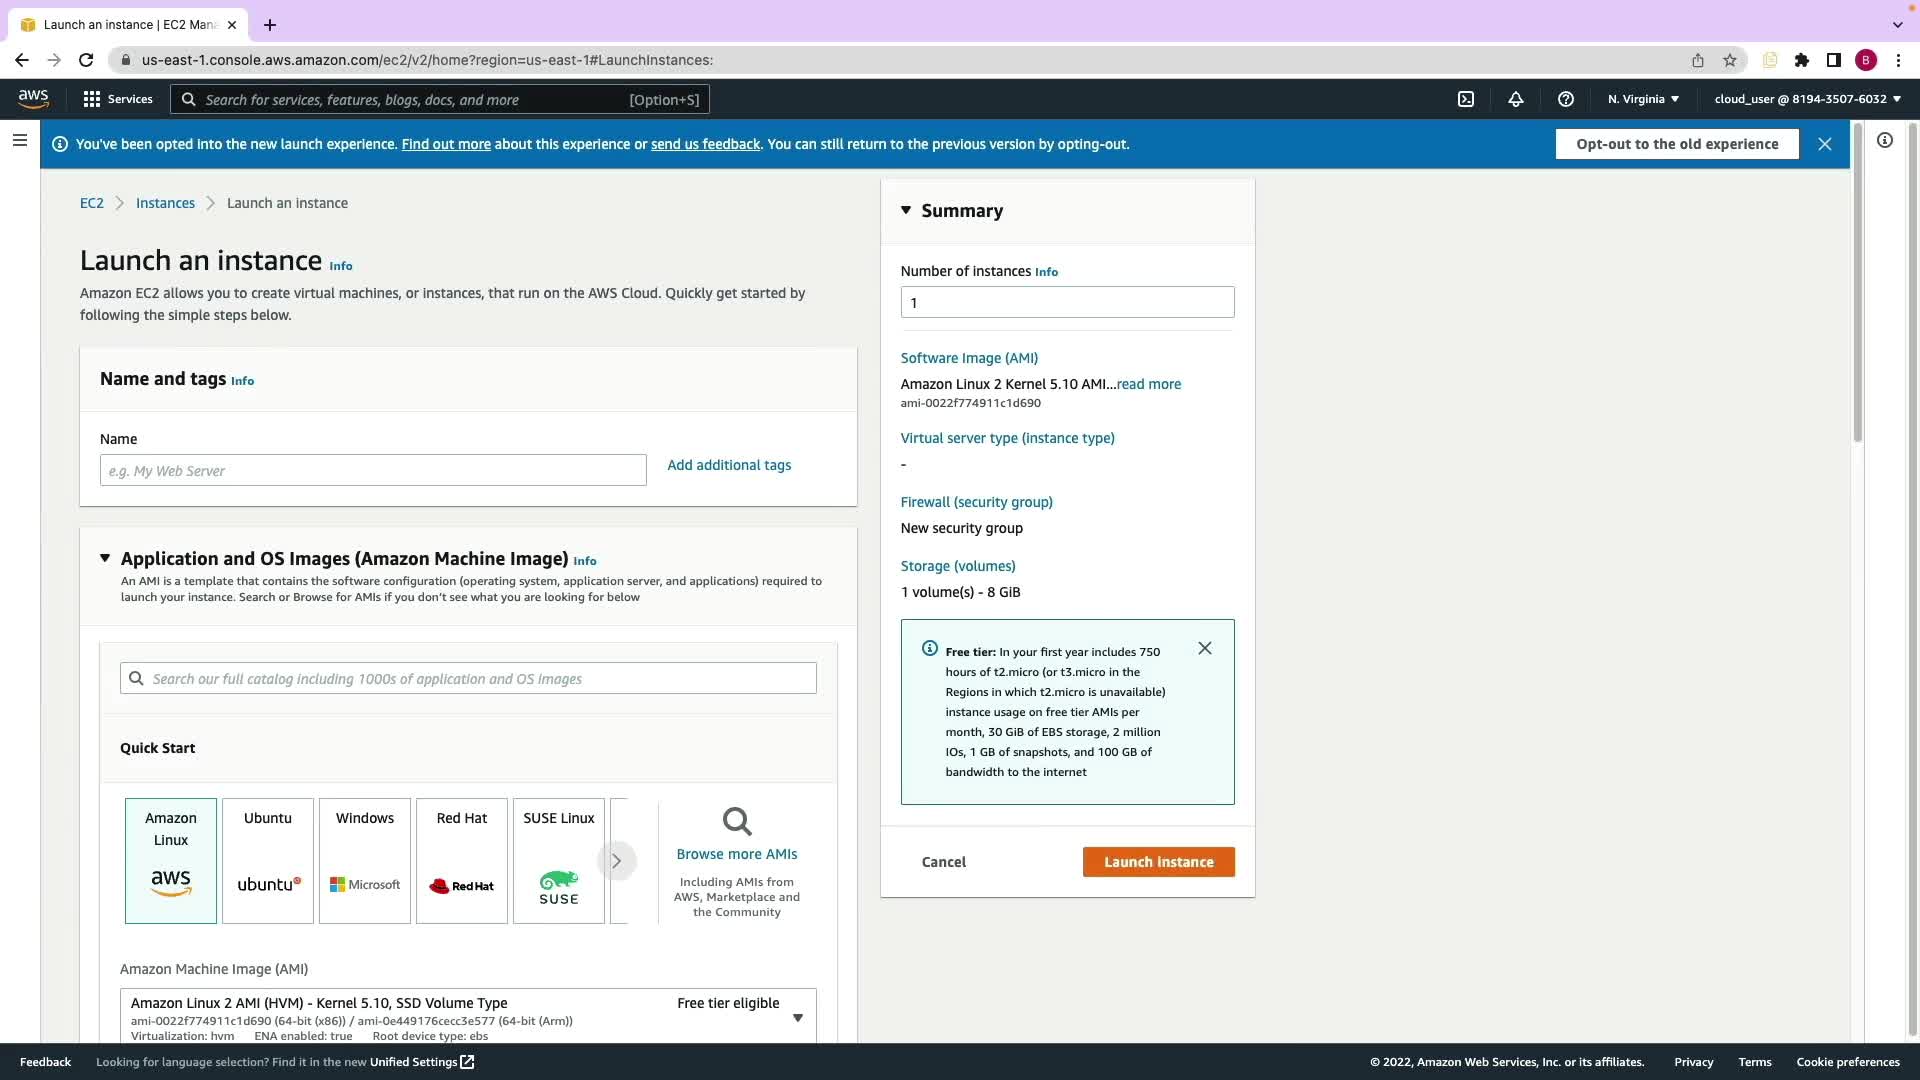
Task: Click the Browse more AMIs magnifier
Action: pyautogui.click(x=737, y=822)
